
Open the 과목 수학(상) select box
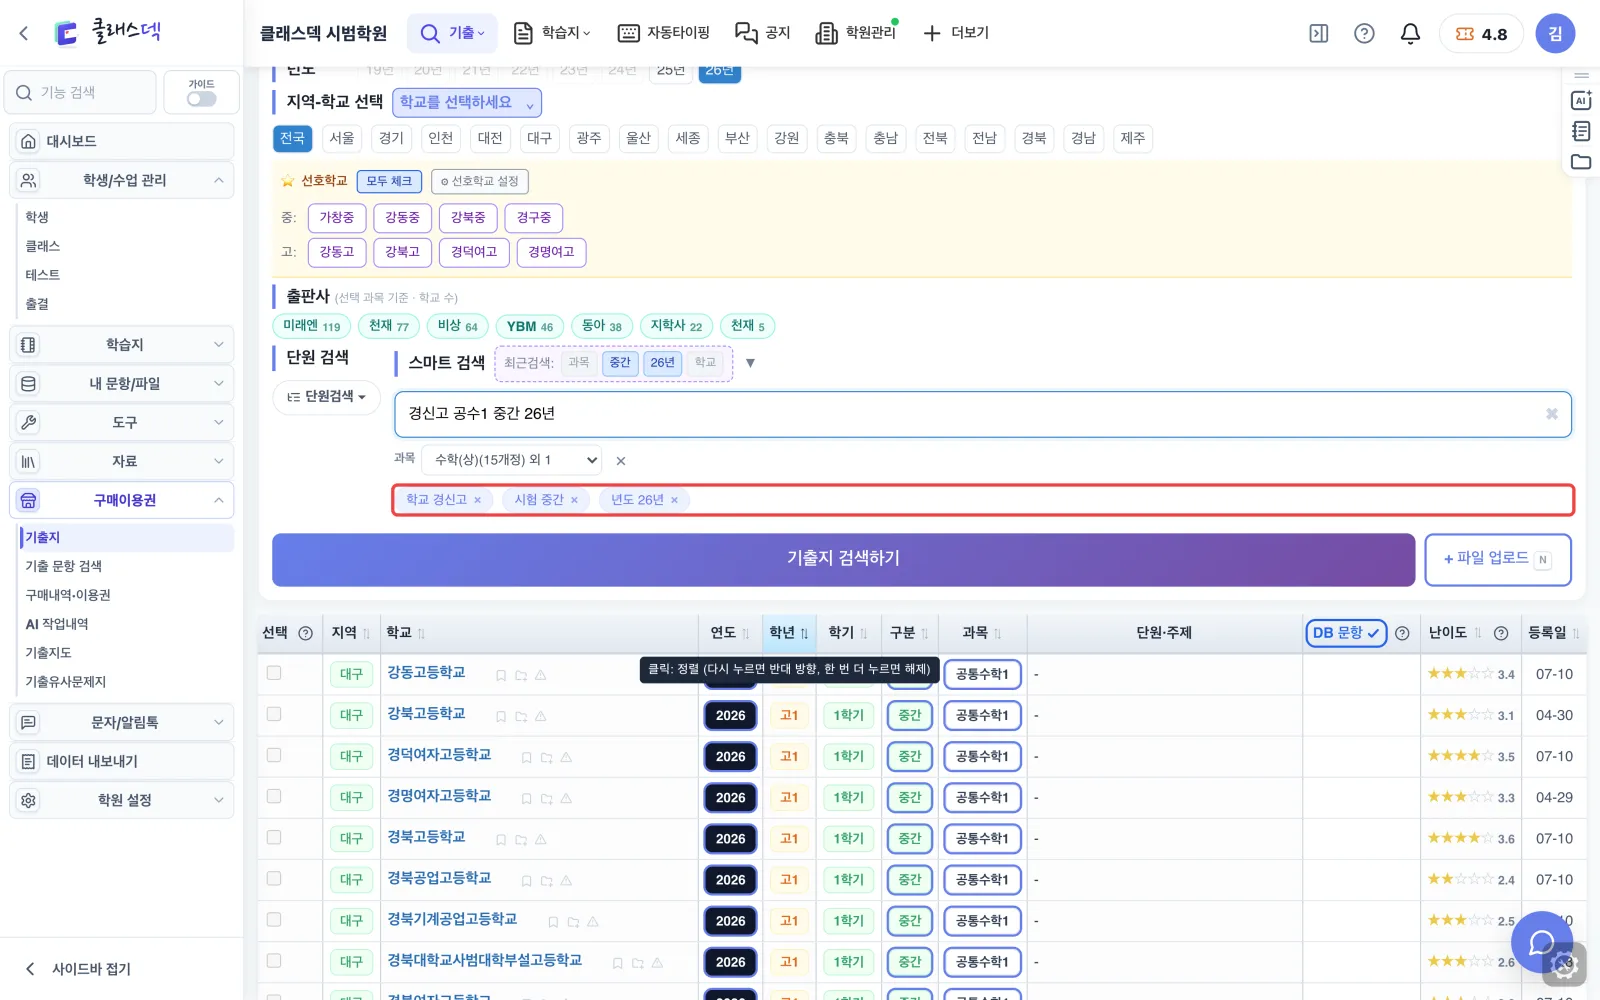tap(512, 460)
